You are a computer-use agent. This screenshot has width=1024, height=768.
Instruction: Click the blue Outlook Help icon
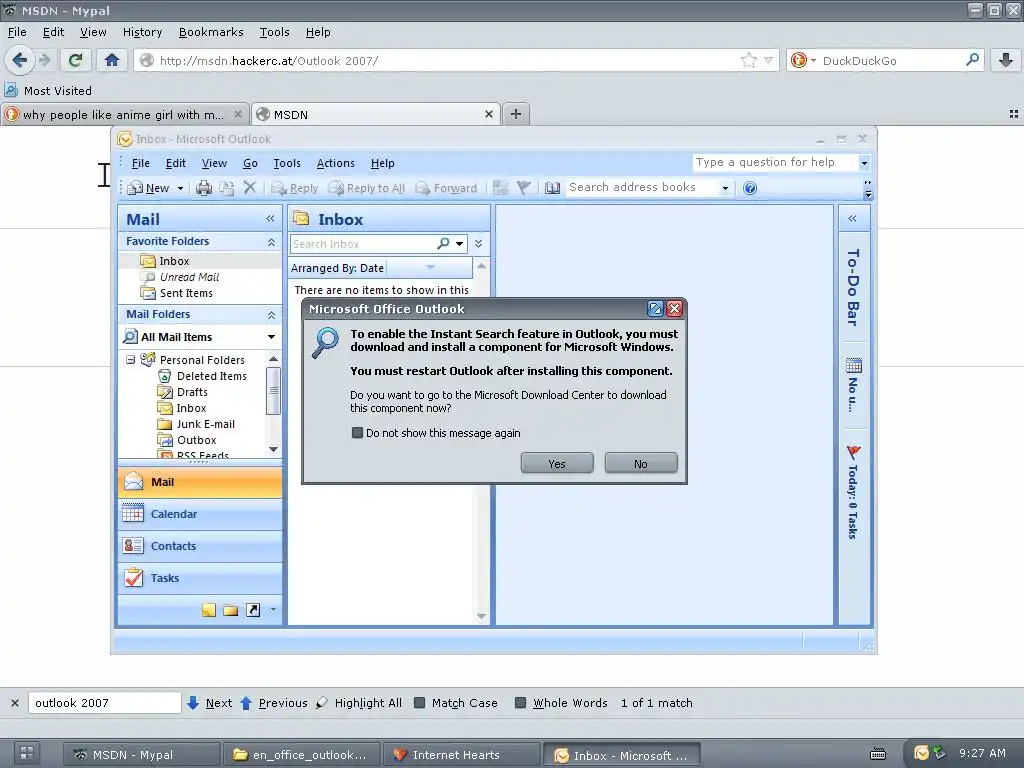click(x=750, y=188)
